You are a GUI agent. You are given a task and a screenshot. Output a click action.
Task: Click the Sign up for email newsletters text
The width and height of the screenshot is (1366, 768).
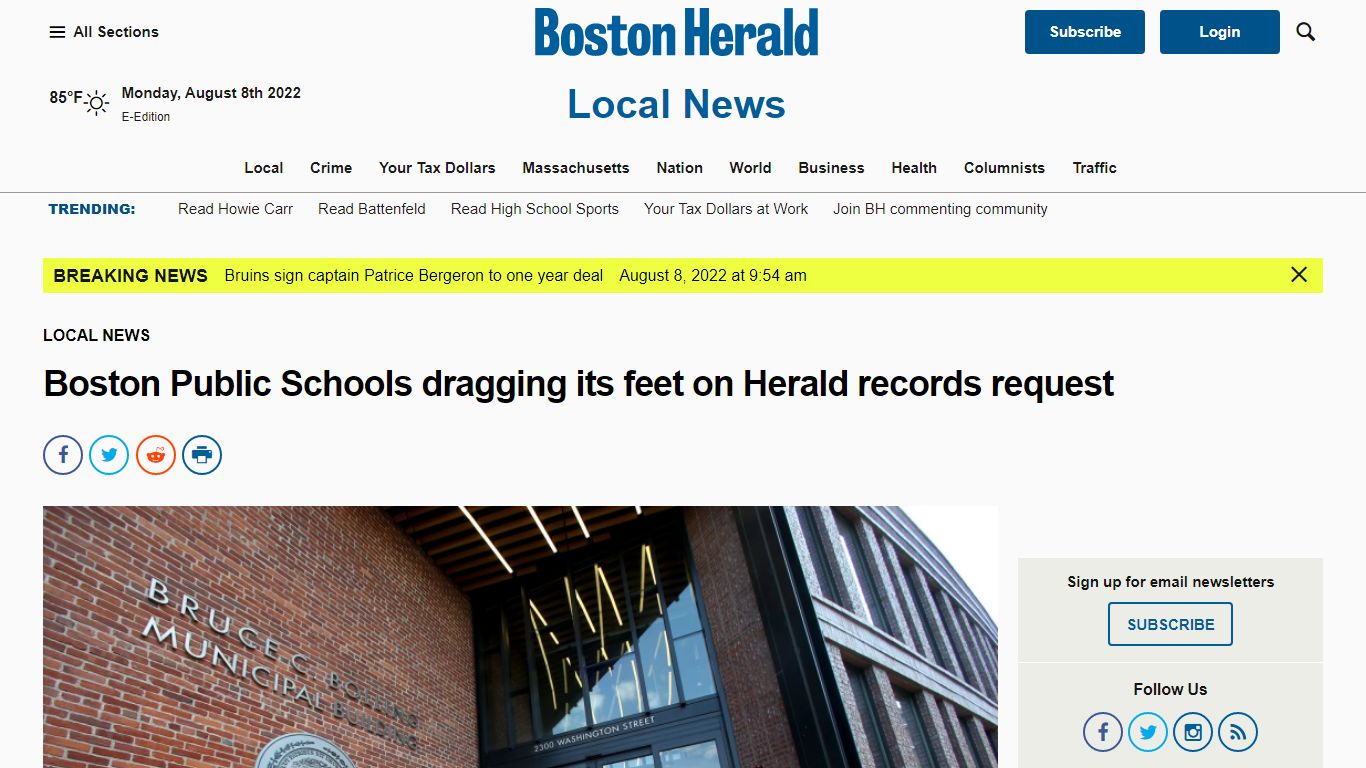pos(1171,581)
